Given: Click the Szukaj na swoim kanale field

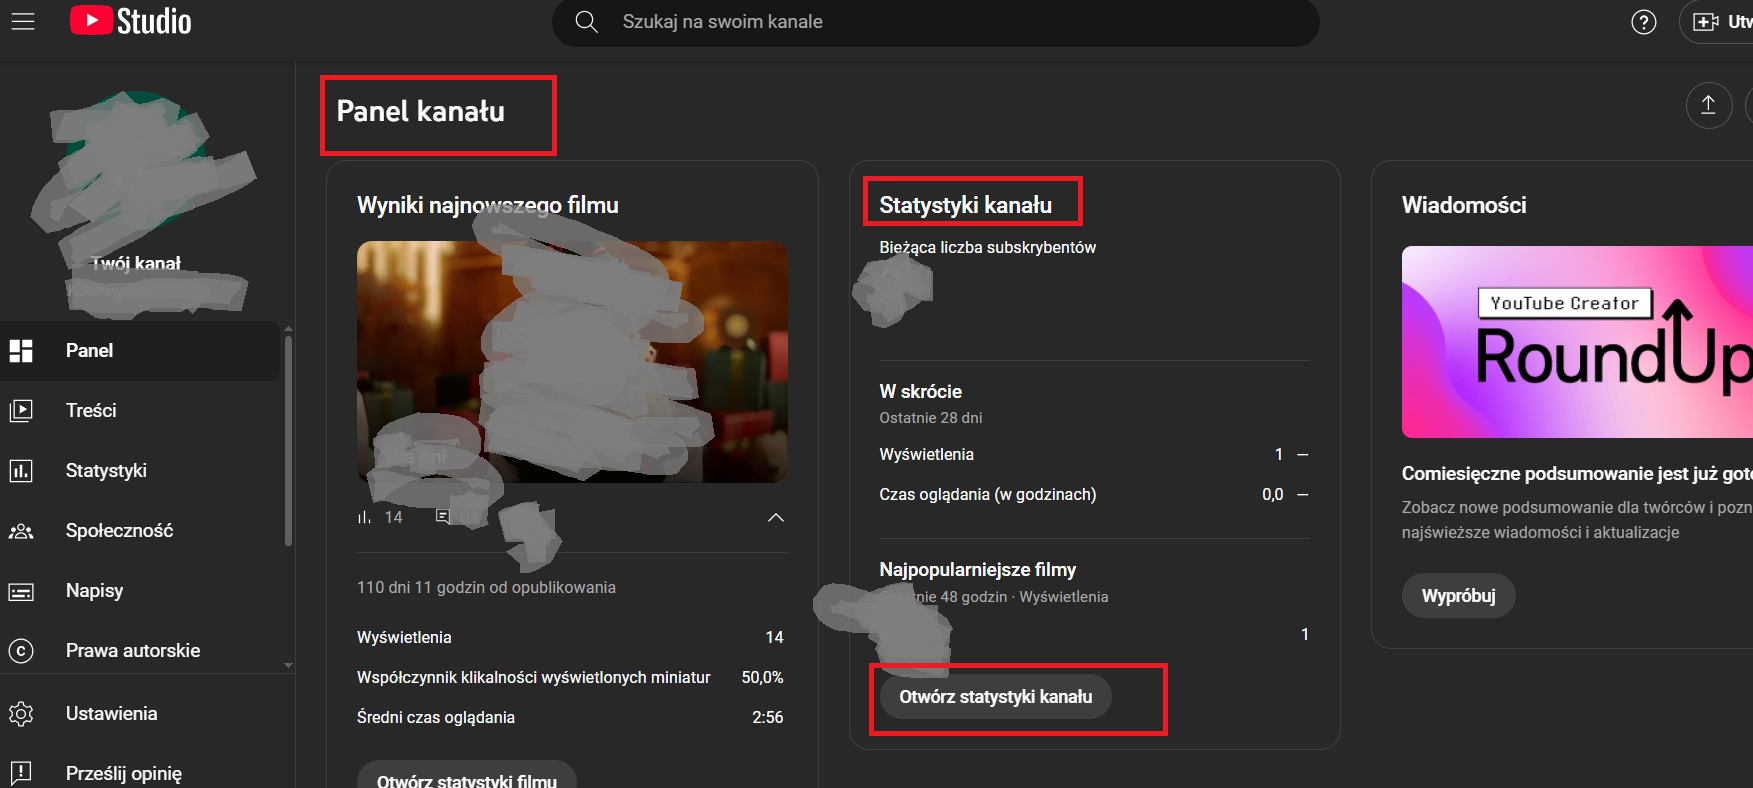Looking at the screenshot, I should point(935,22).
